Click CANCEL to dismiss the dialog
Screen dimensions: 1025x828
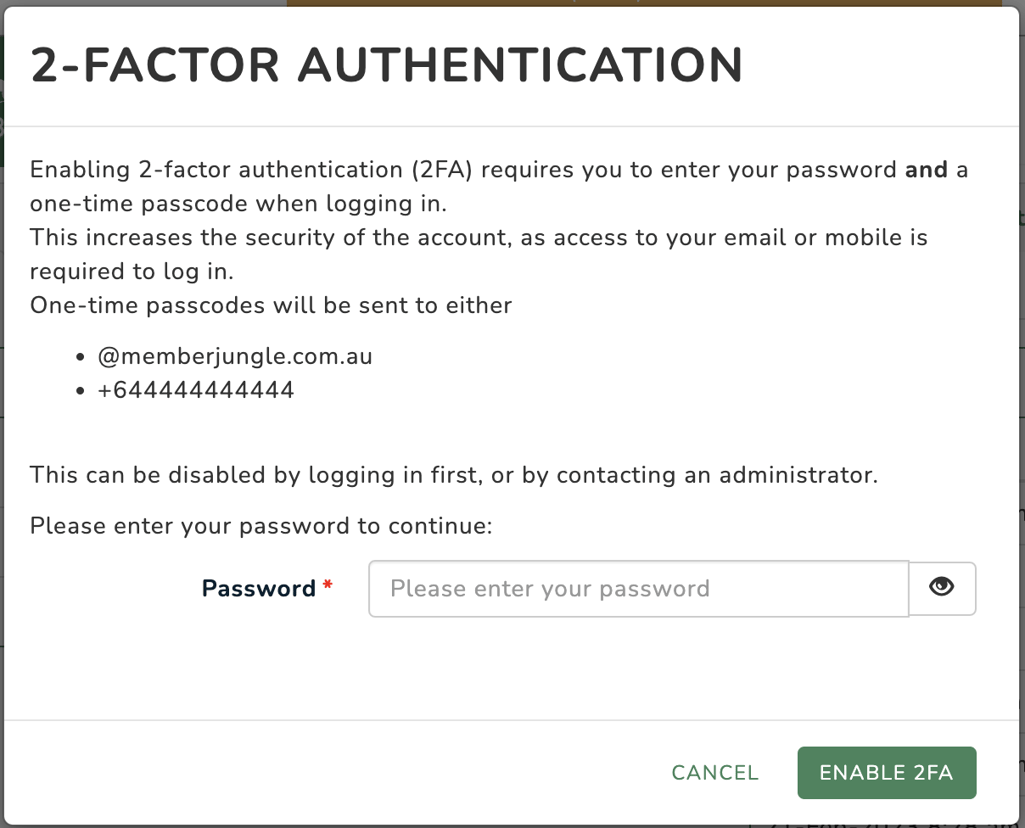[713, 772]
